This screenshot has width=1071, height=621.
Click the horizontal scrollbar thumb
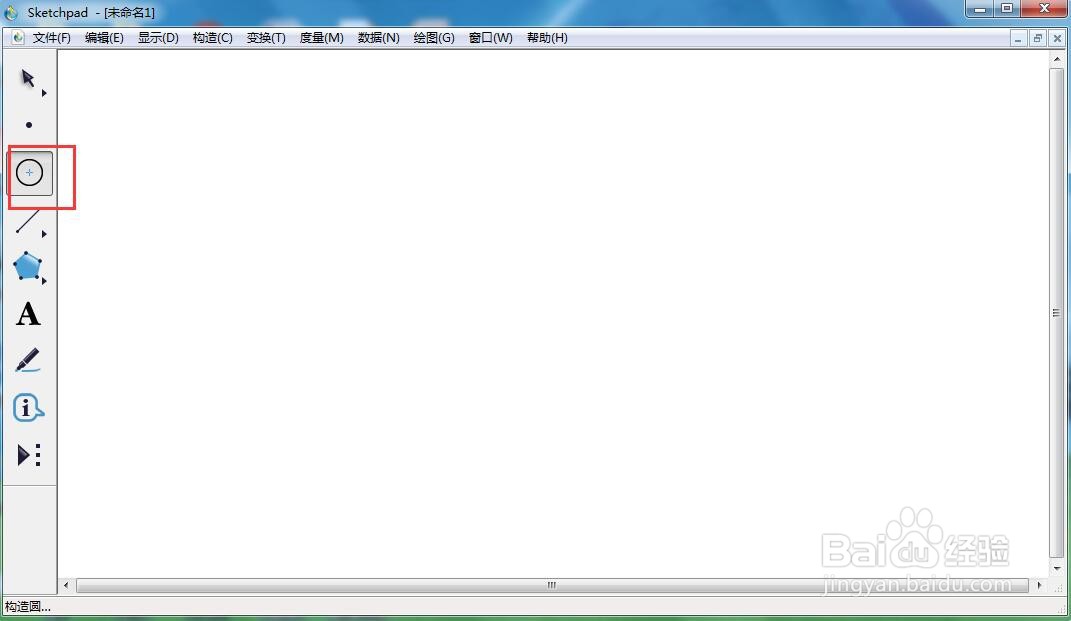coord(552,585)
